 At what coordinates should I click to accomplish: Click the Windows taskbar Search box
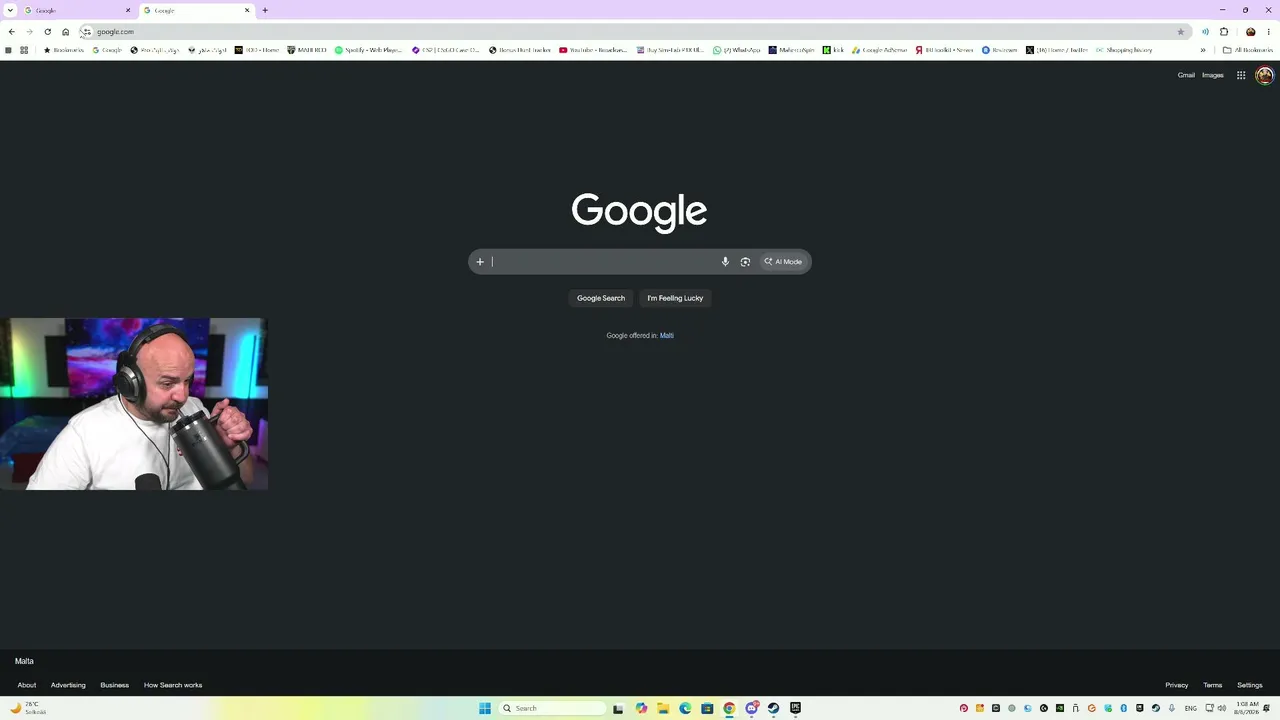point(553,708)
